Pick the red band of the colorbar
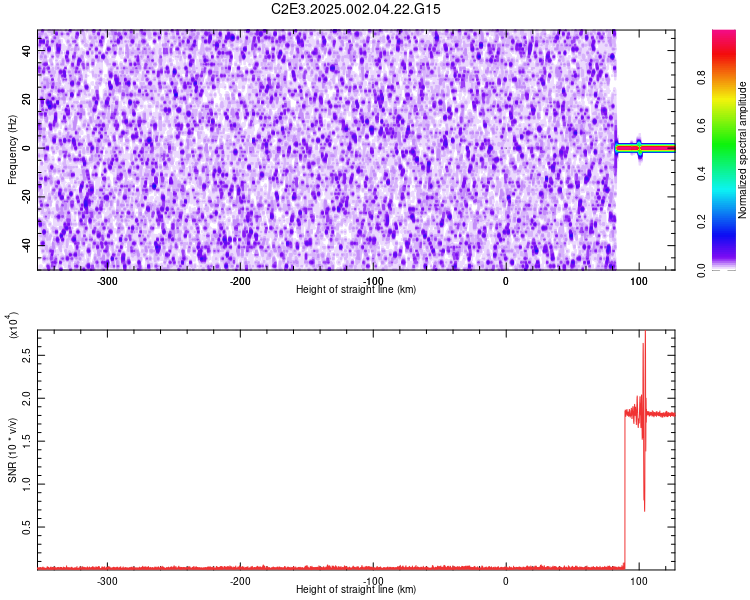Screen dimensions: 750x600 (724, 53)
